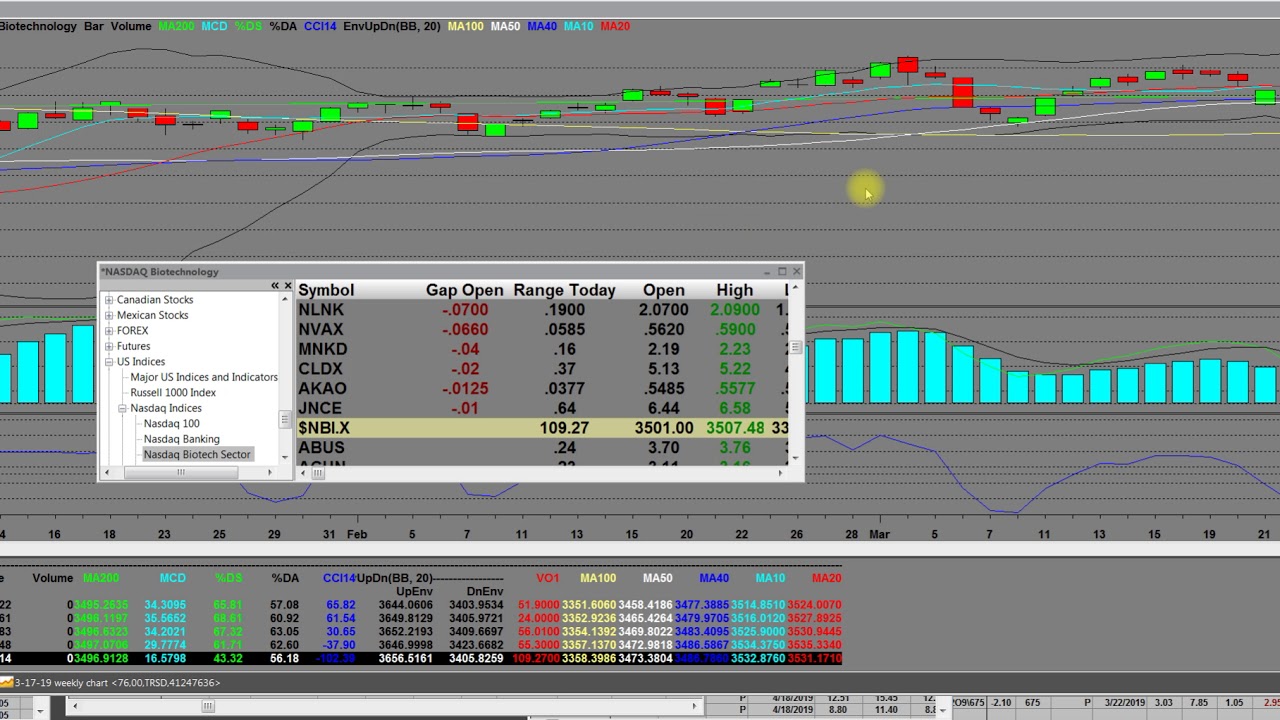
Task: Click watchlist vertical scrollbar thumb
Action: coord(796,347)
